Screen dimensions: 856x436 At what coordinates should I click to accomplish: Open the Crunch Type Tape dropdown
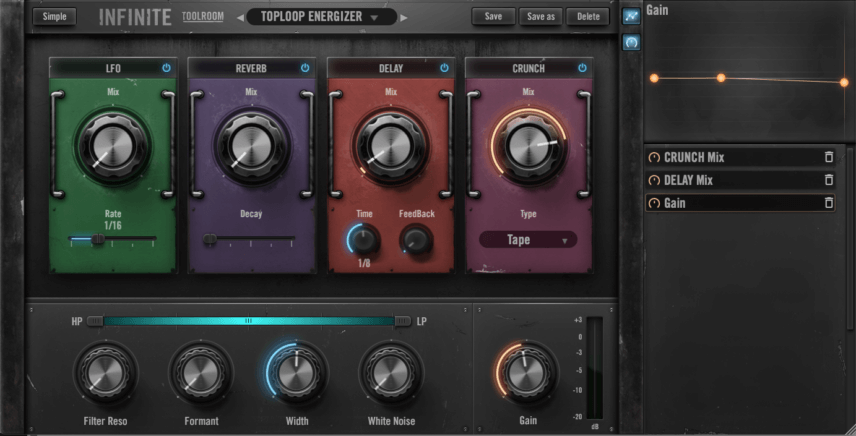pyautogui.click(x=528, y=240)
